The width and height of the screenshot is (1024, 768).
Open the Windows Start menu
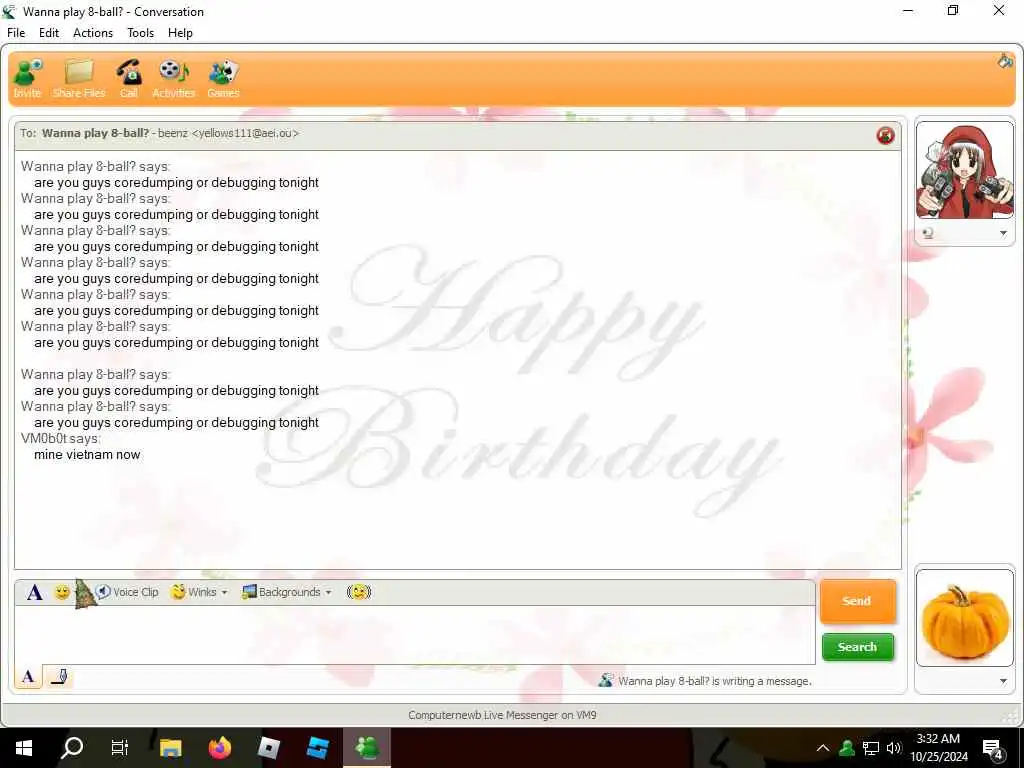click(x=24, y=747)
